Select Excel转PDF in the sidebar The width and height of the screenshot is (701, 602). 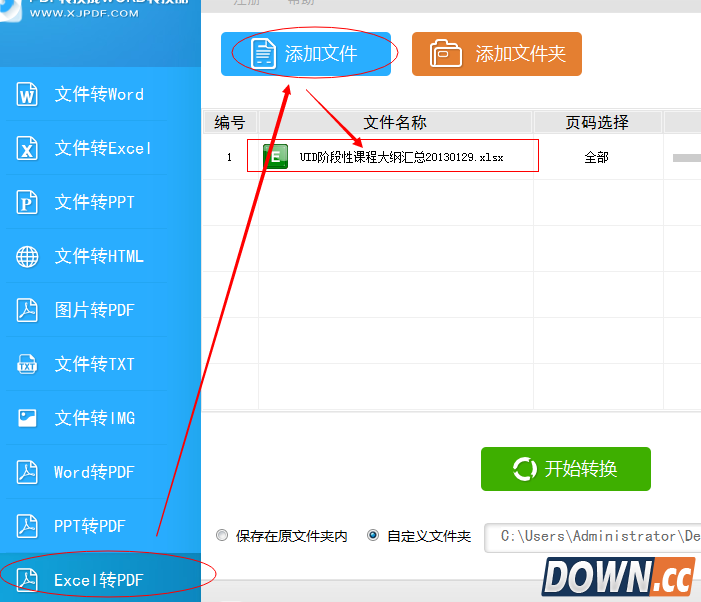(101, 577)
